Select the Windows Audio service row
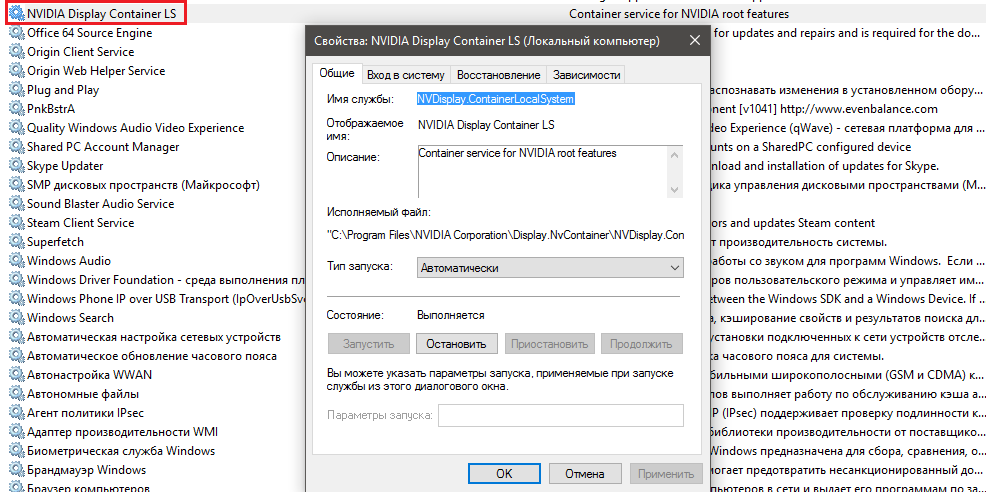Viewport: 986px width, 492px height. pos(69,260)
